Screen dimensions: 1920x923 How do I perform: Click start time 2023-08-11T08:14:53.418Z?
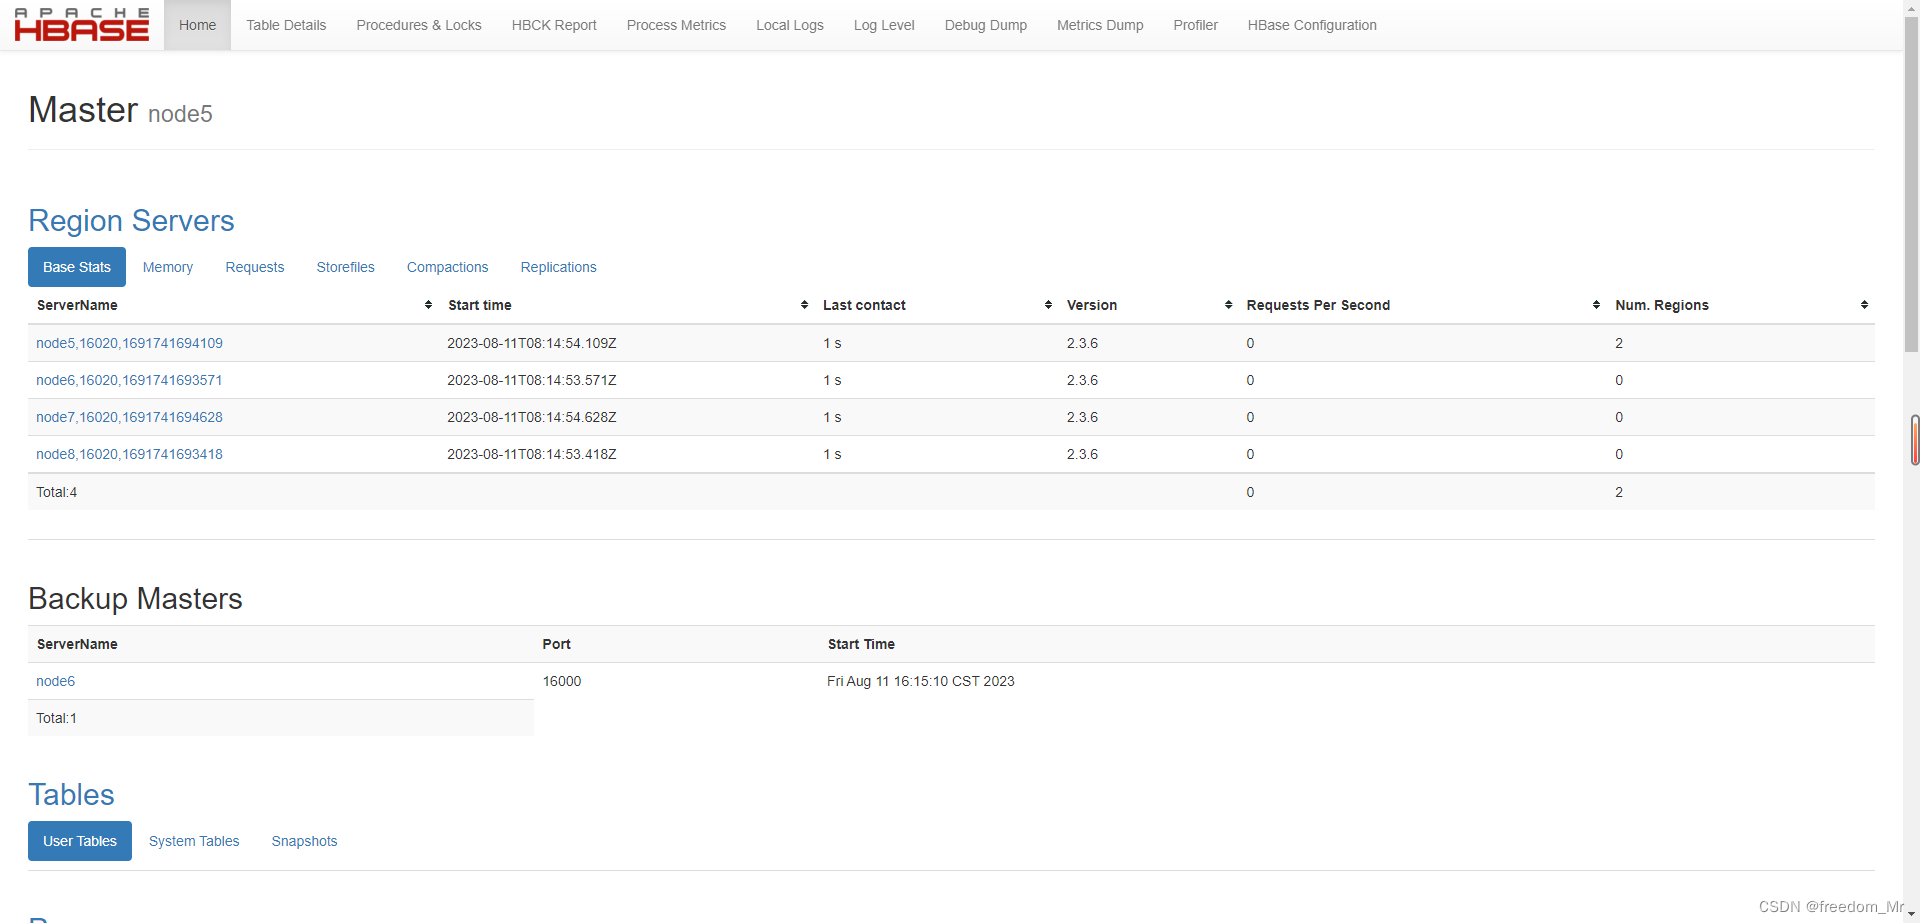532,454
